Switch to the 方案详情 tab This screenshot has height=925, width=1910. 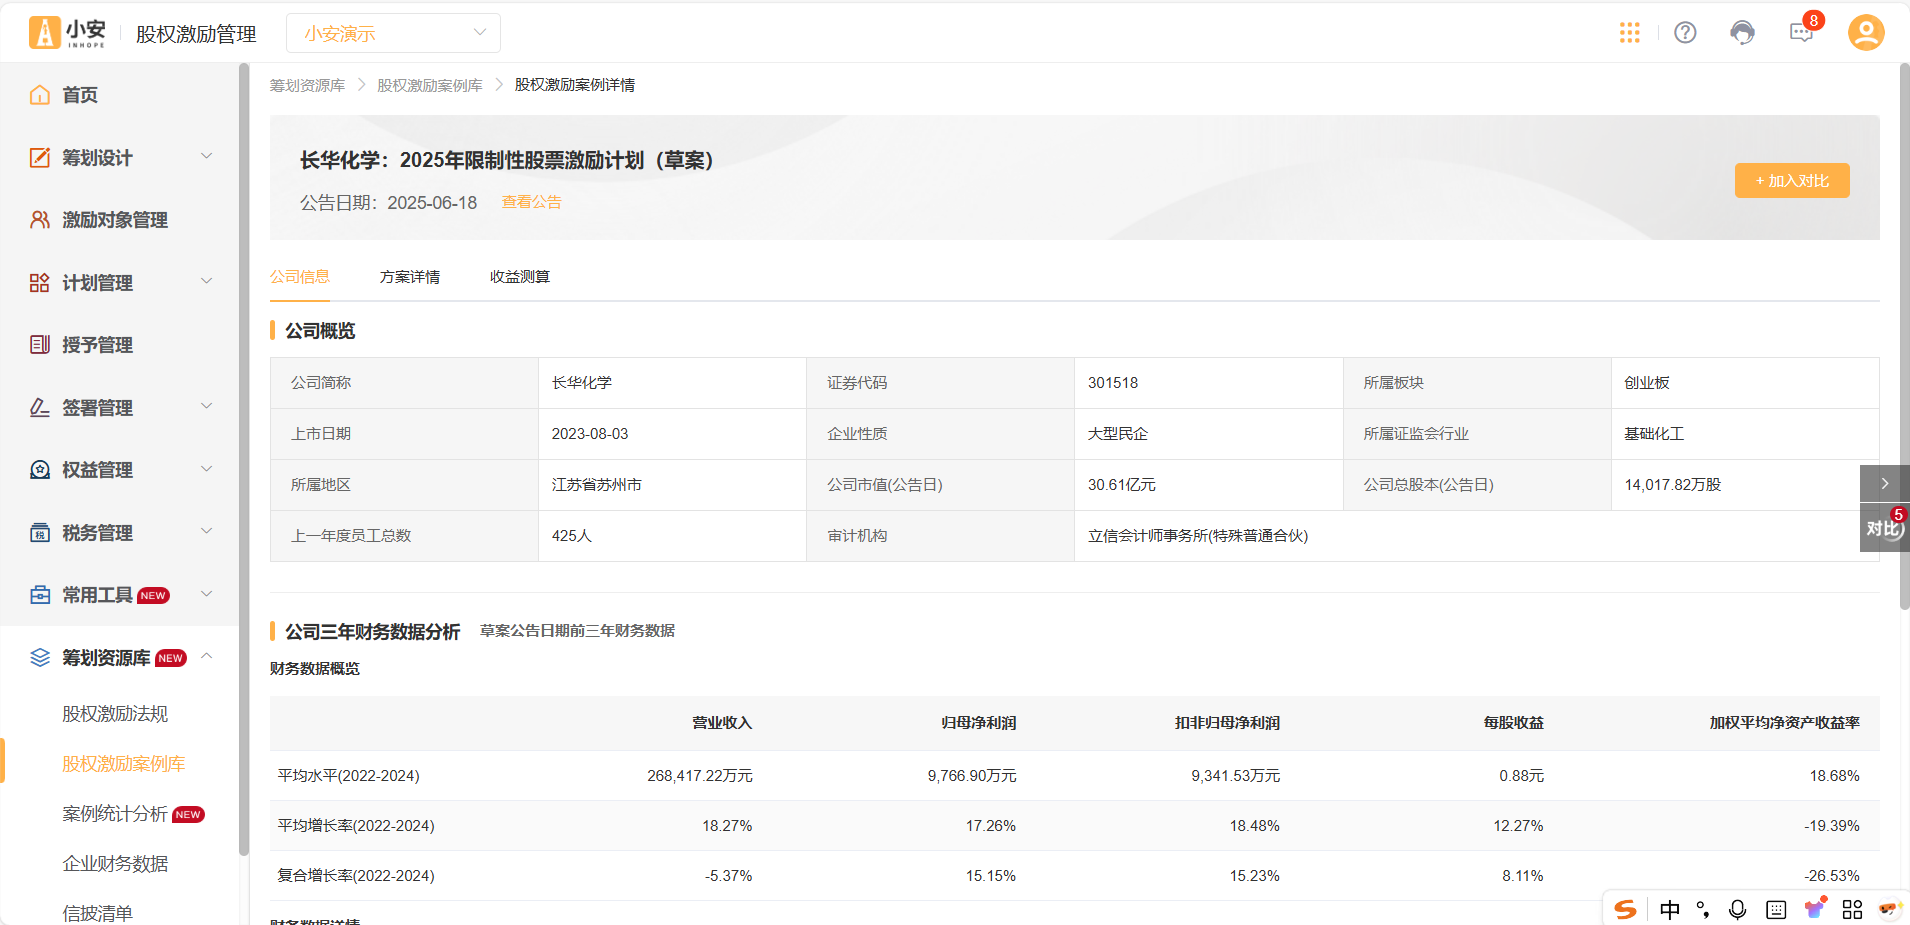coord(410,277)
